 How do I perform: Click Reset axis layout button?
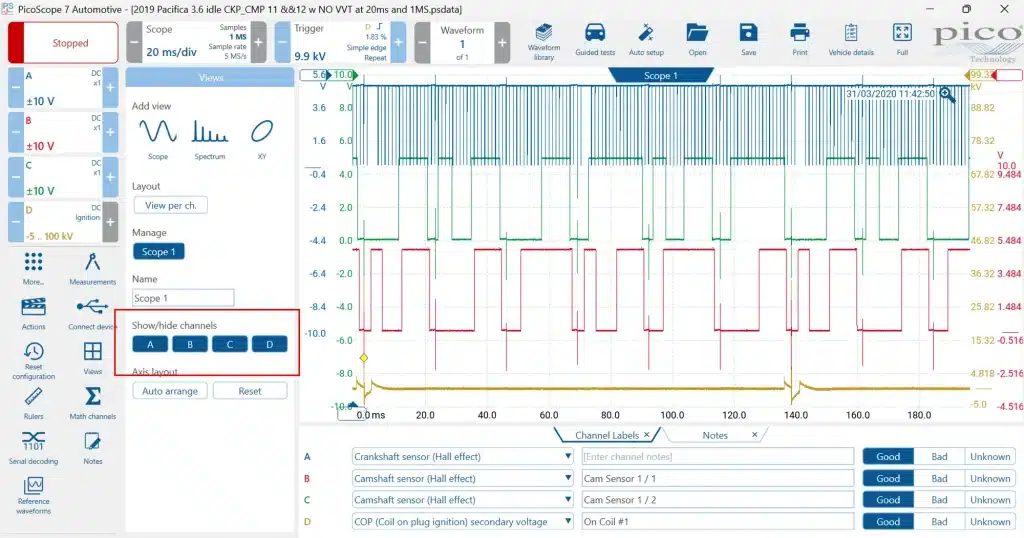tap(249, 391)
